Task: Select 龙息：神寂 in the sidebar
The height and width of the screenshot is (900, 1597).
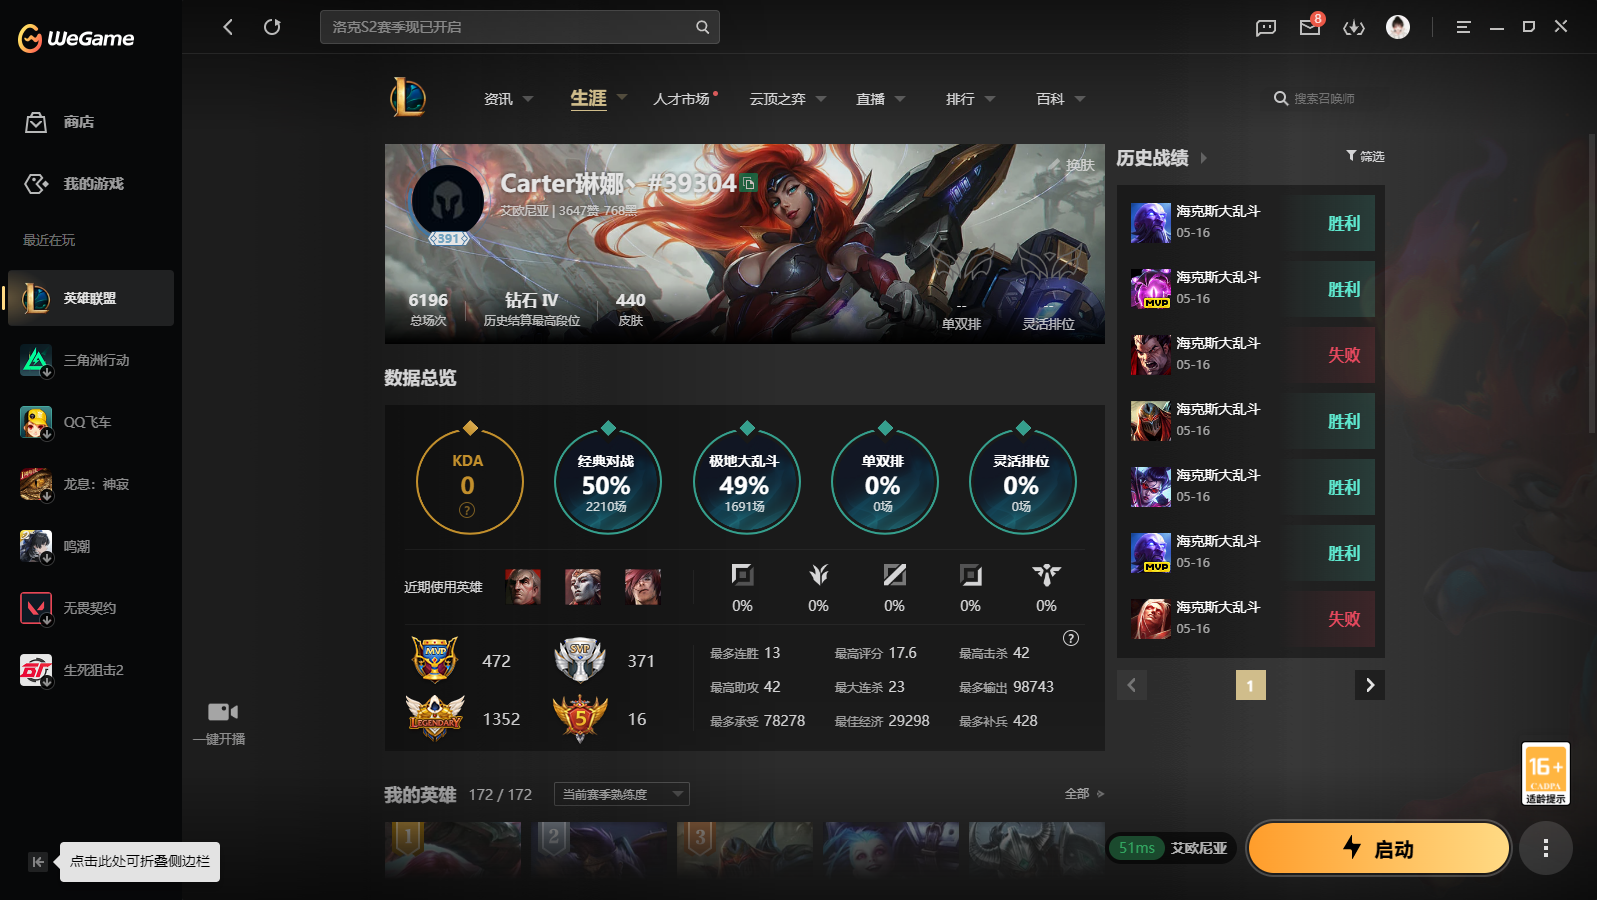Action: (91, 484)
